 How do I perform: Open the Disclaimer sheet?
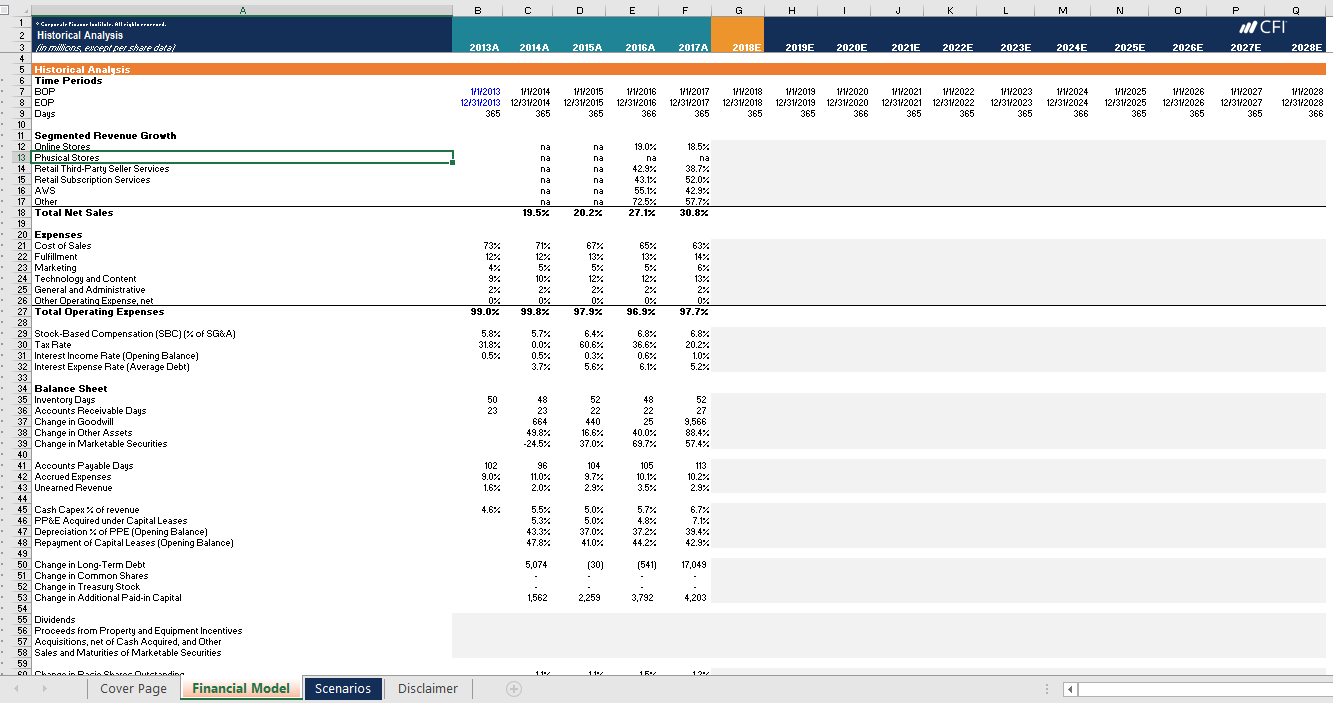(427, 688)
